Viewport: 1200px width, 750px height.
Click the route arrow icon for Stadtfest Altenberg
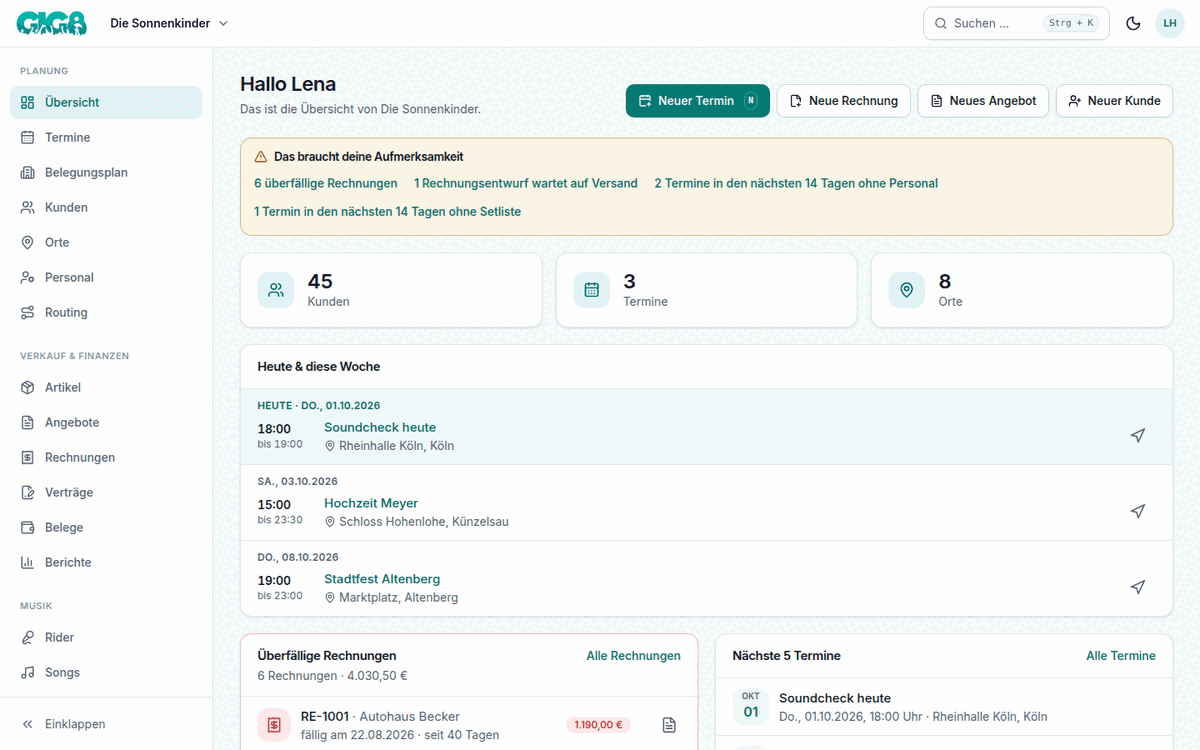(1137, 587)
